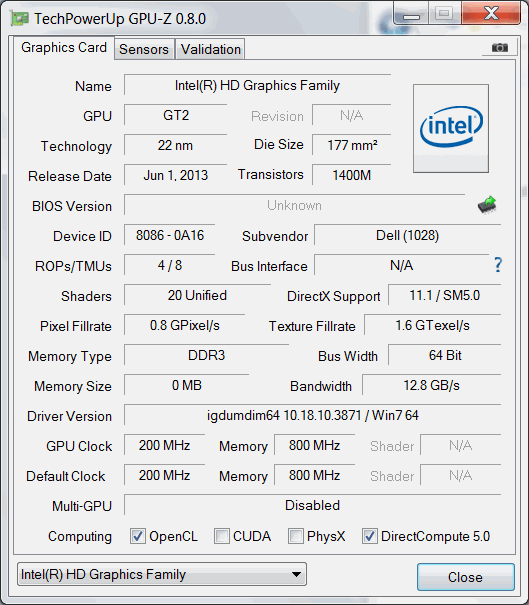Click the Bus Interface question mark

[498, 265]
